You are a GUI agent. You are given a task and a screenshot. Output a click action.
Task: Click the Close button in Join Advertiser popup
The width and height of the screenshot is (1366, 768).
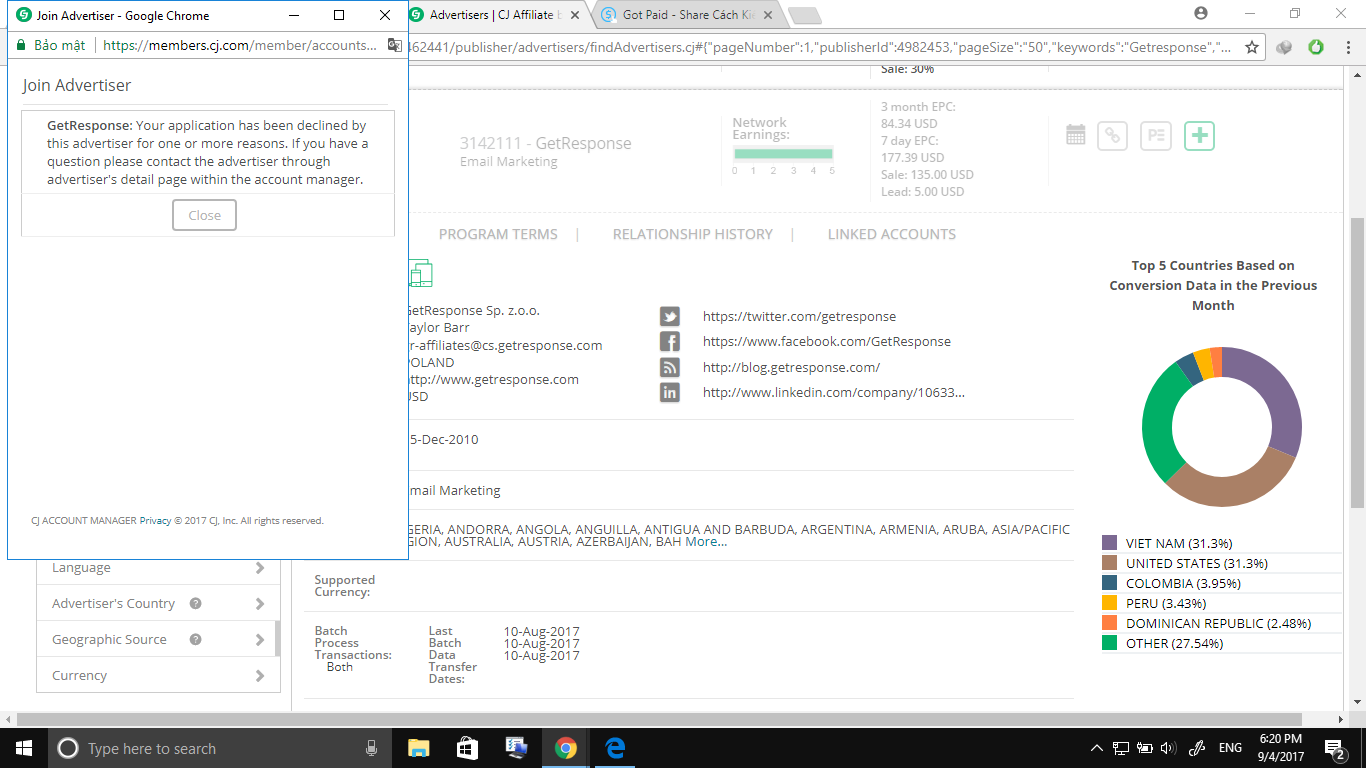[204, 215]
